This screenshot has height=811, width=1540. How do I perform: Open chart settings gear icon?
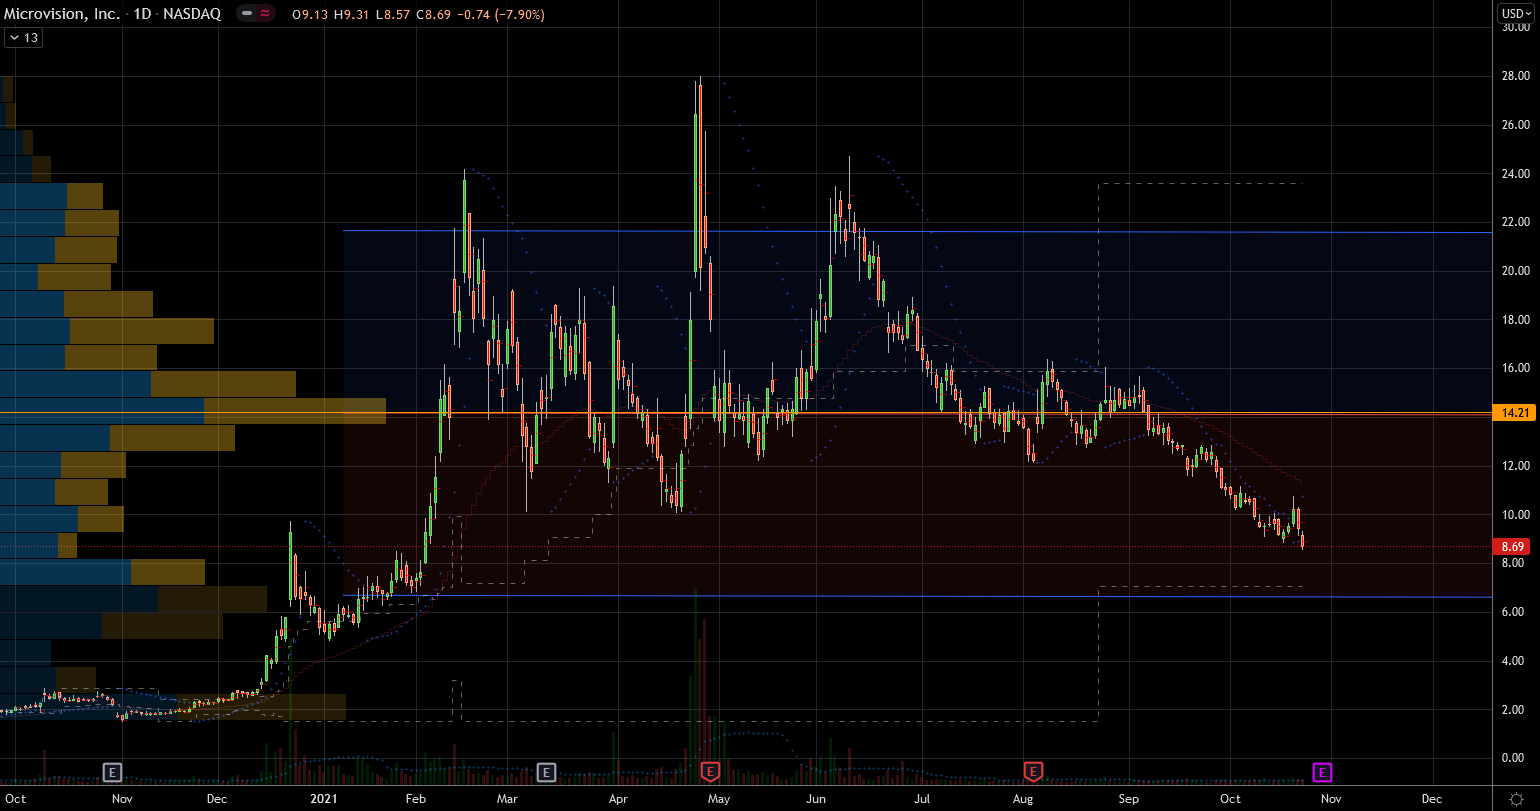pyautogui.click(x=1515, y=799)
